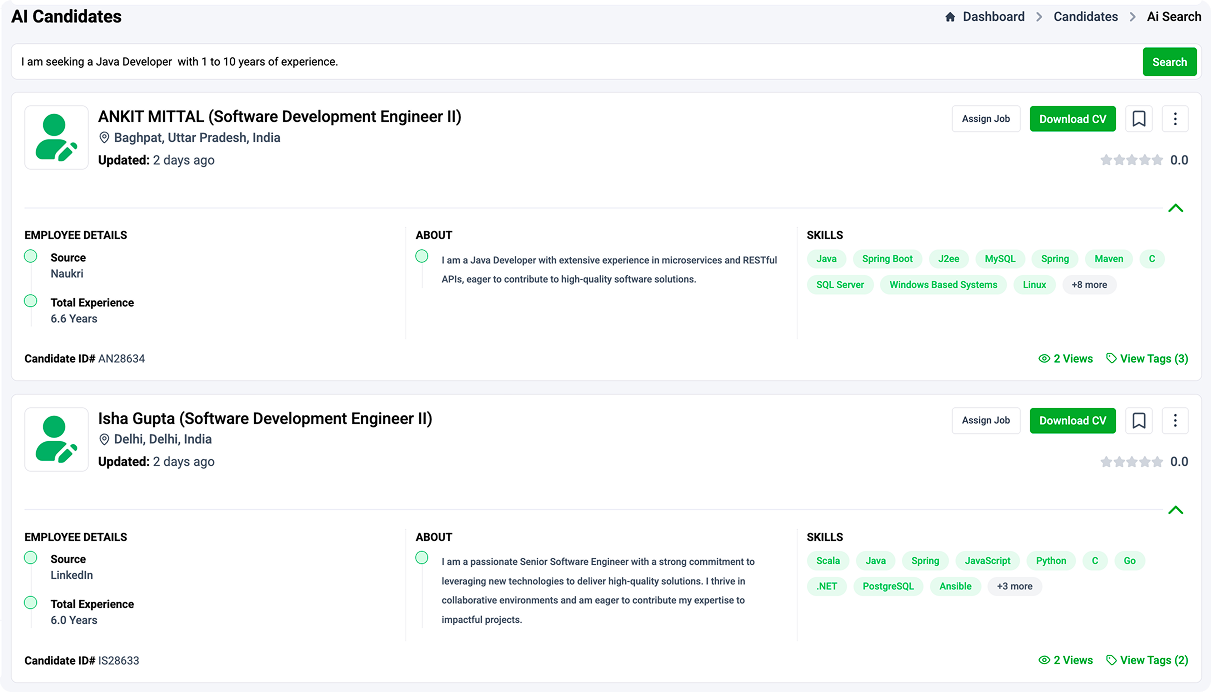Click the status circle beside Total Experience 6.6 Years
Screen dimensions: 1211x692
(31, 303)
